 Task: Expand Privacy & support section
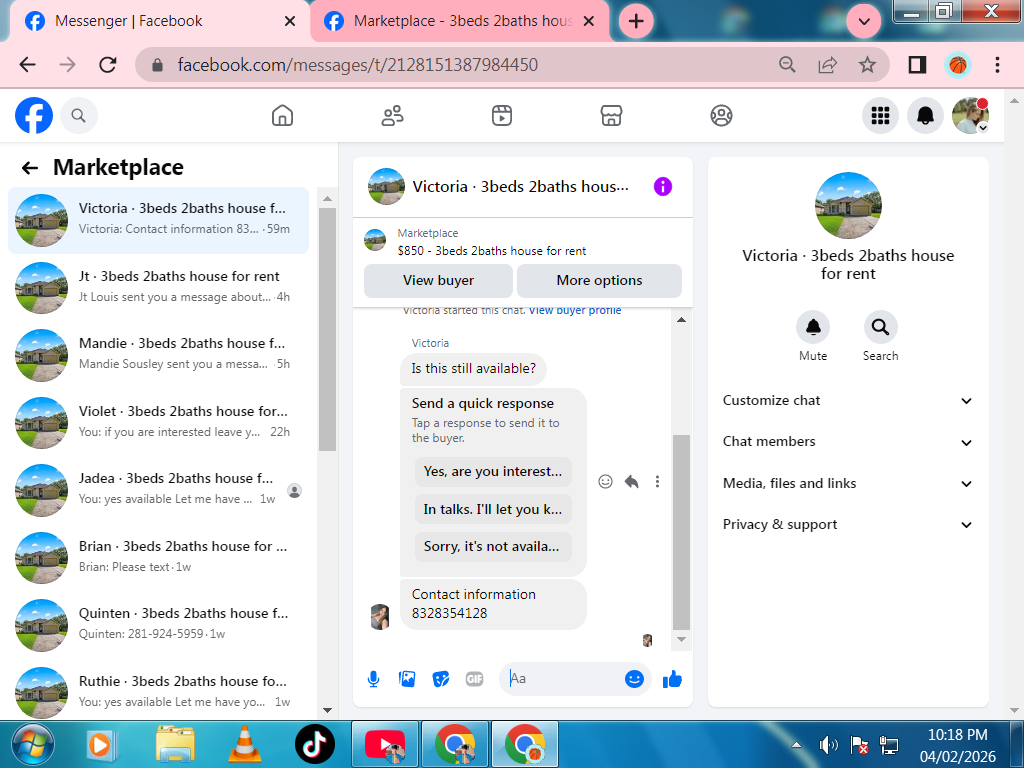point(848,524)
